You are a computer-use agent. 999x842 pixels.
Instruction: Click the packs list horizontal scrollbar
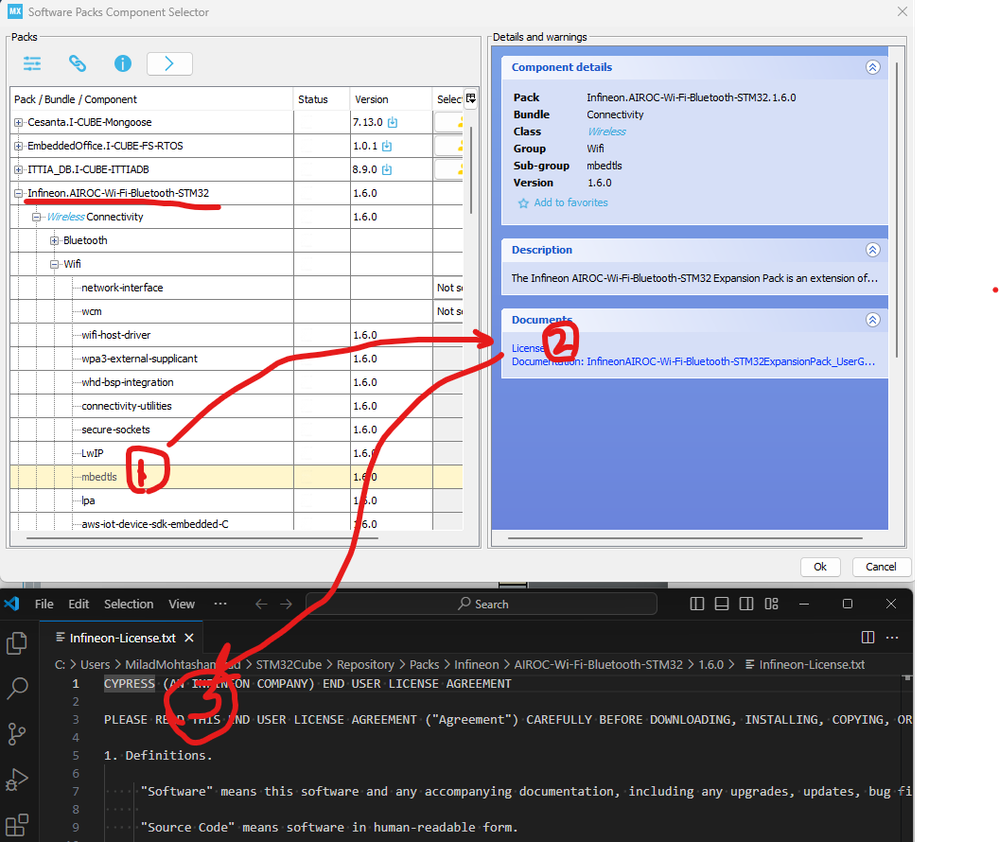[x=203, y=538]
